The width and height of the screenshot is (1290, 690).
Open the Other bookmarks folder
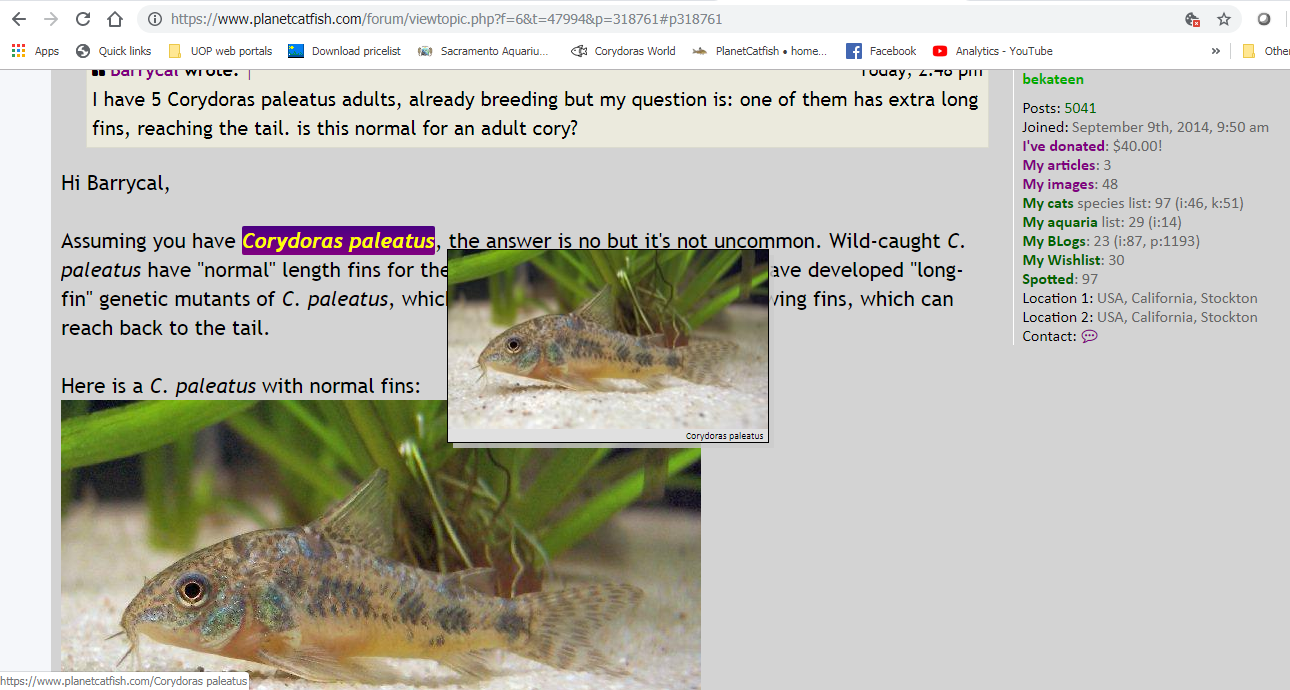coord(1265,51)
